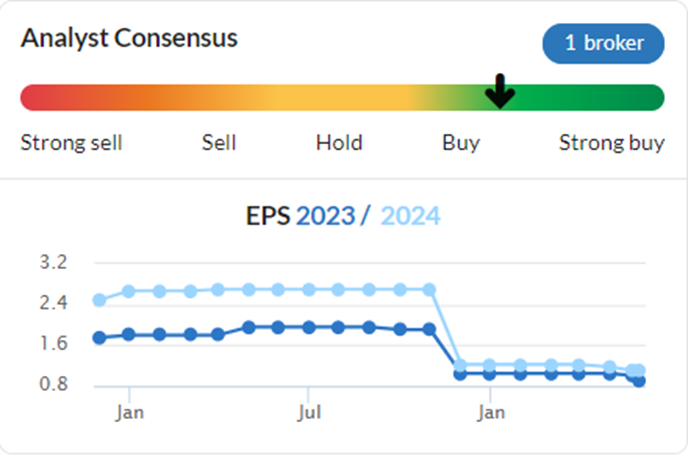Click the Jul axis label
The image size is (688, 456).
[309, 413]
